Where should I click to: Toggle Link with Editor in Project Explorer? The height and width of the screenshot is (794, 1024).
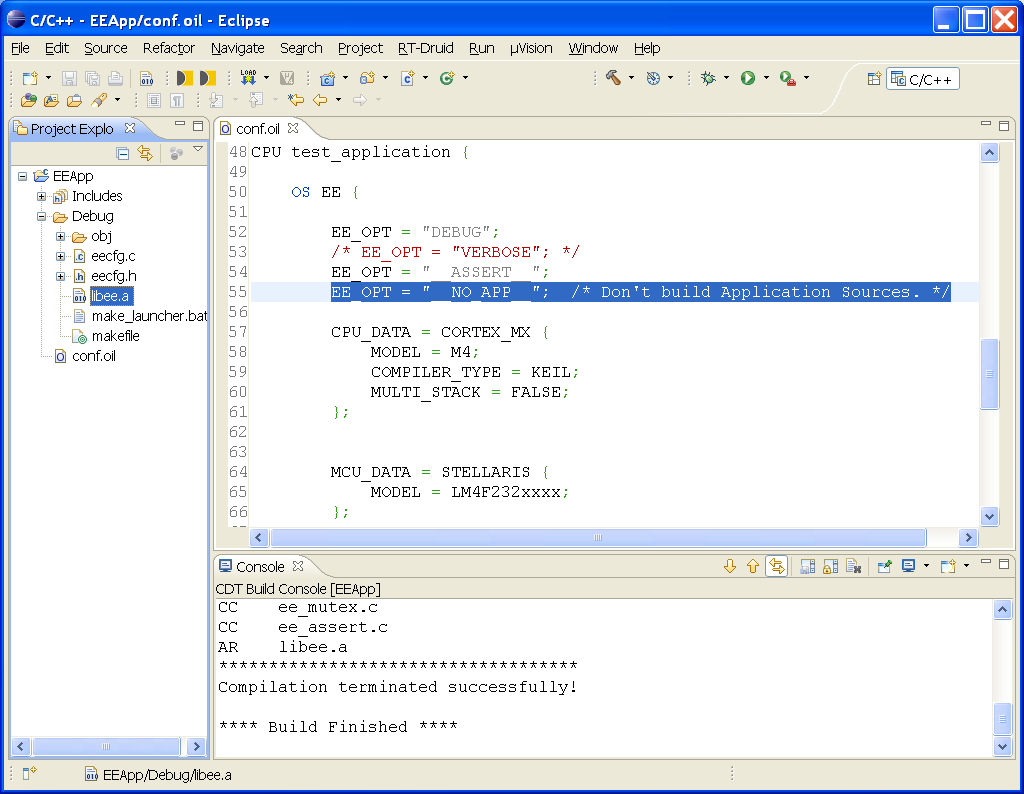click(x=145, y=154)
